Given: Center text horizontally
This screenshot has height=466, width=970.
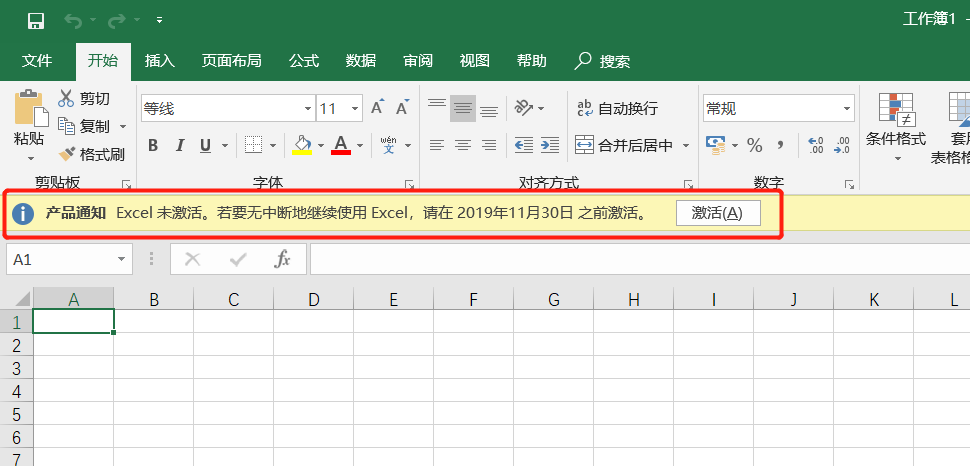Looking at the screenshot, I should pyautogui.click(x=463, y=146).
